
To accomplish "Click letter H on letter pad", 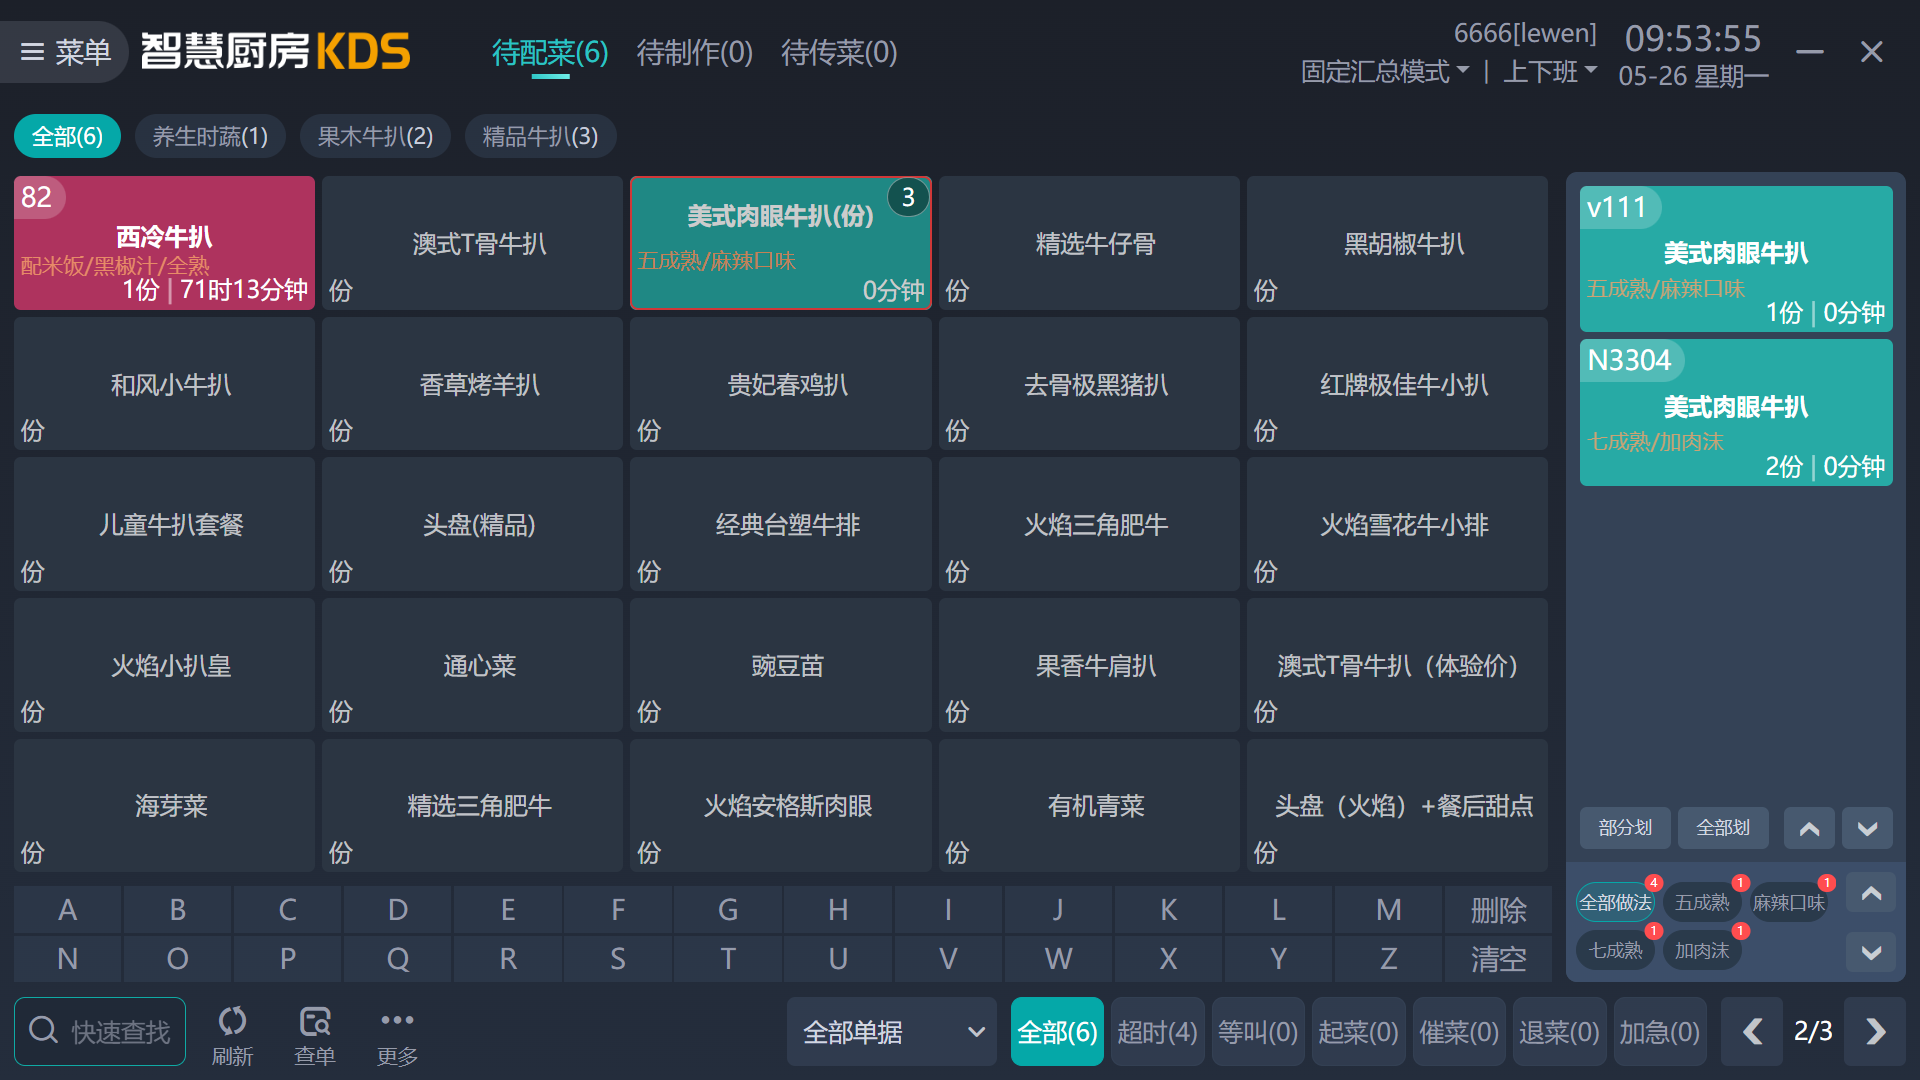I will pos(838,910).
